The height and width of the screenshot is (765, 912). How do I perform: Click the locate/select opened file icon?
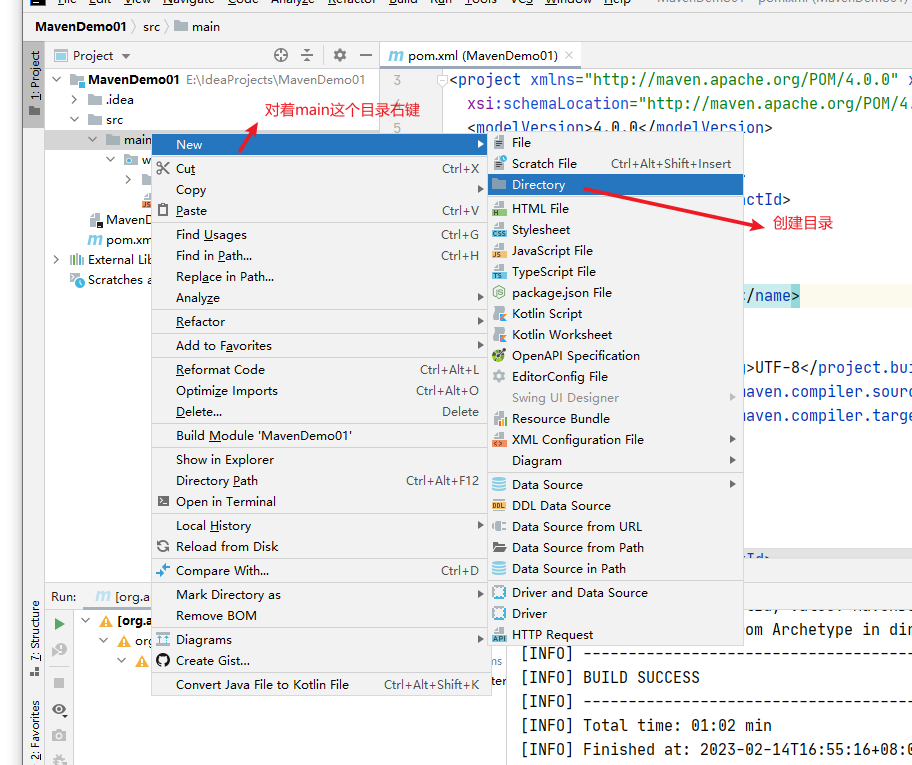(281, 55)
